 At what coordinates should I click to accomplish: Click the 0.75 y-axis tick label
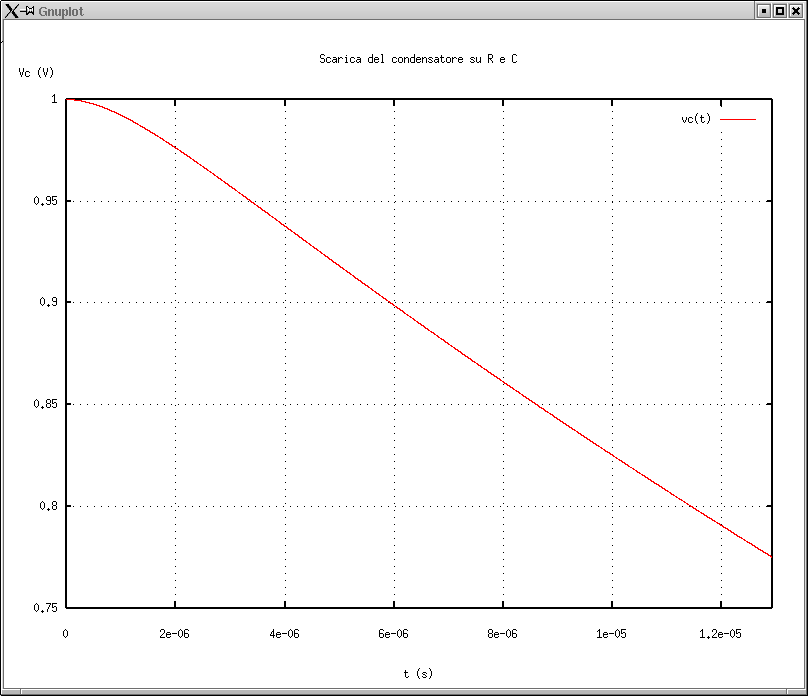[44, 607]
